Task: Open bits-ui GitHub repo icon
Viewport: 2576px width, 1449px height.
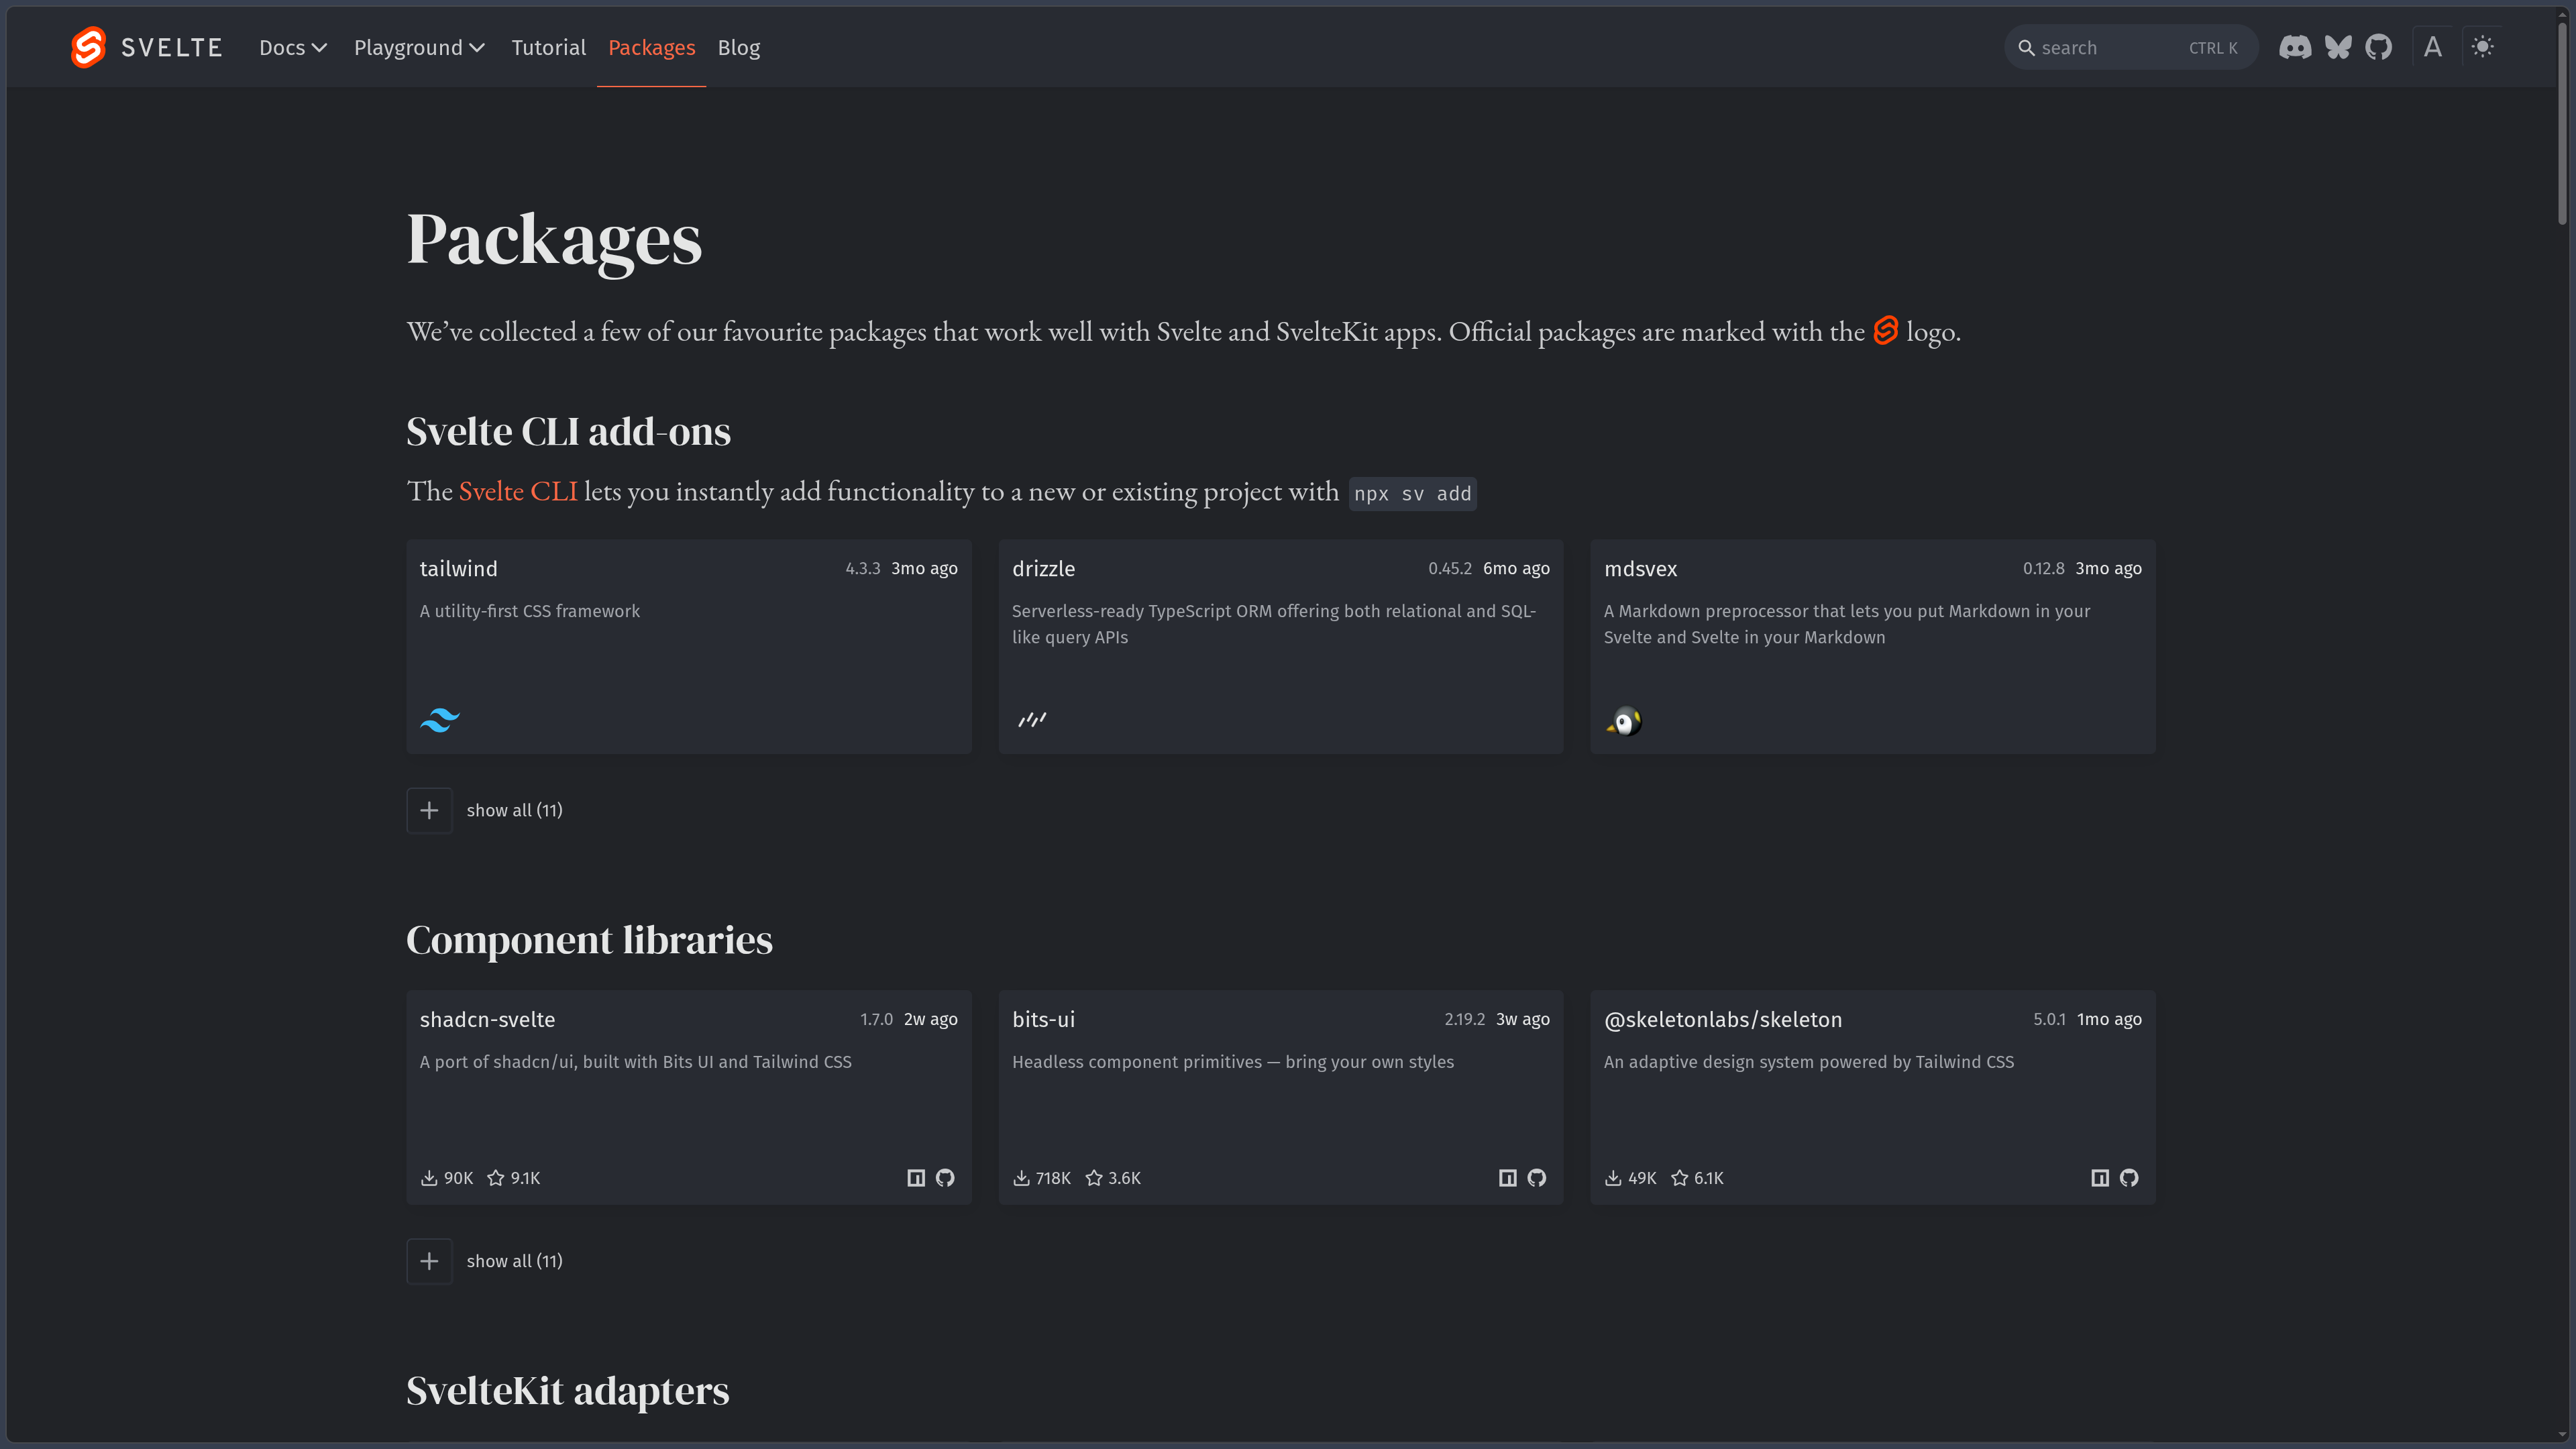Action: pos(1537,1178)
